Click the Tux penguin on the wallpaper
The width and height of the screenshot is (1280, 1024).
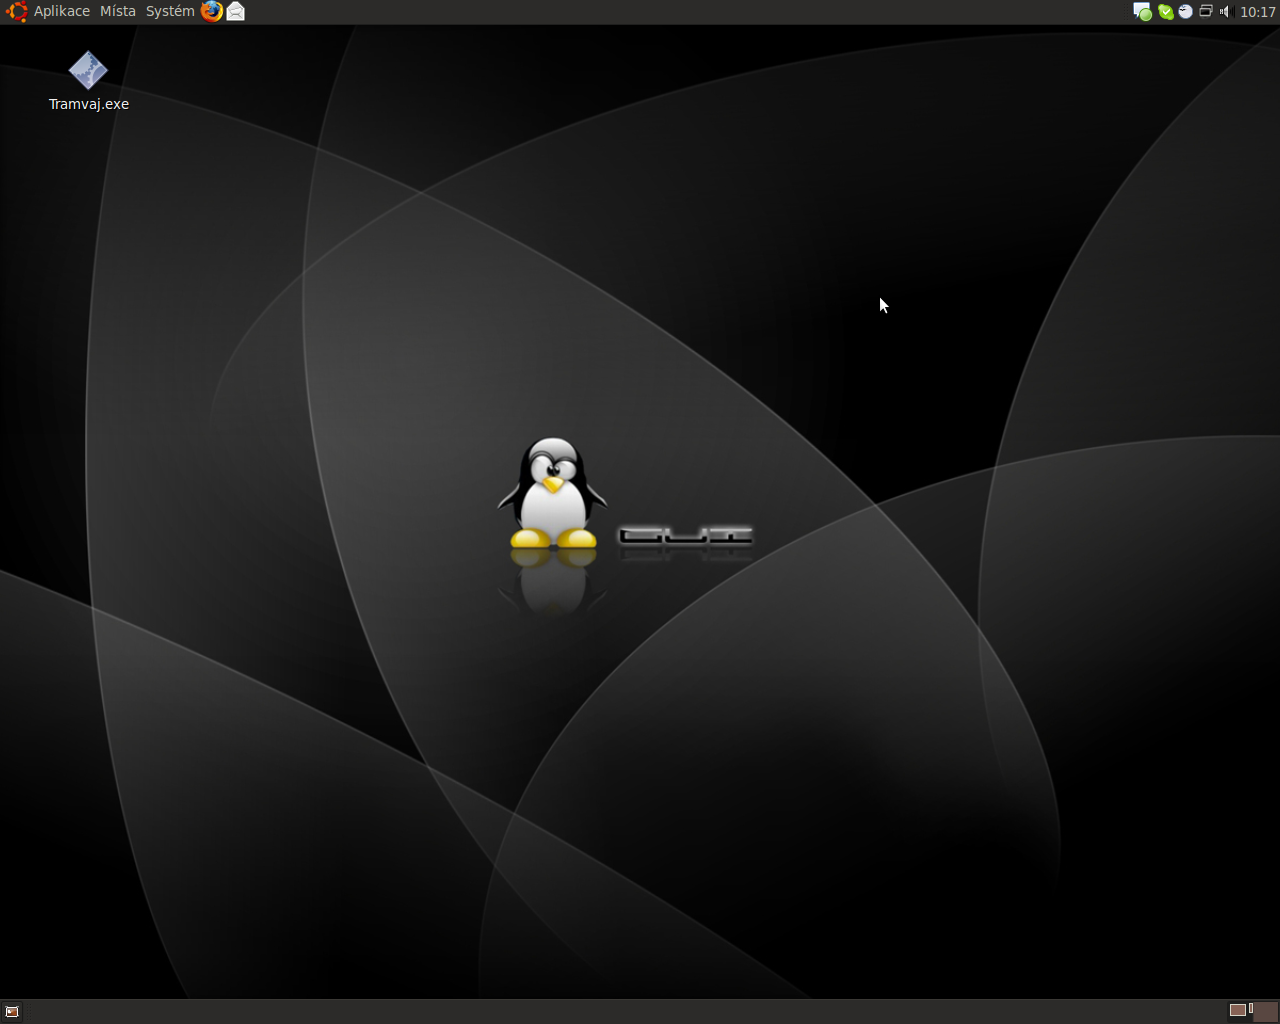click(552, 492)
